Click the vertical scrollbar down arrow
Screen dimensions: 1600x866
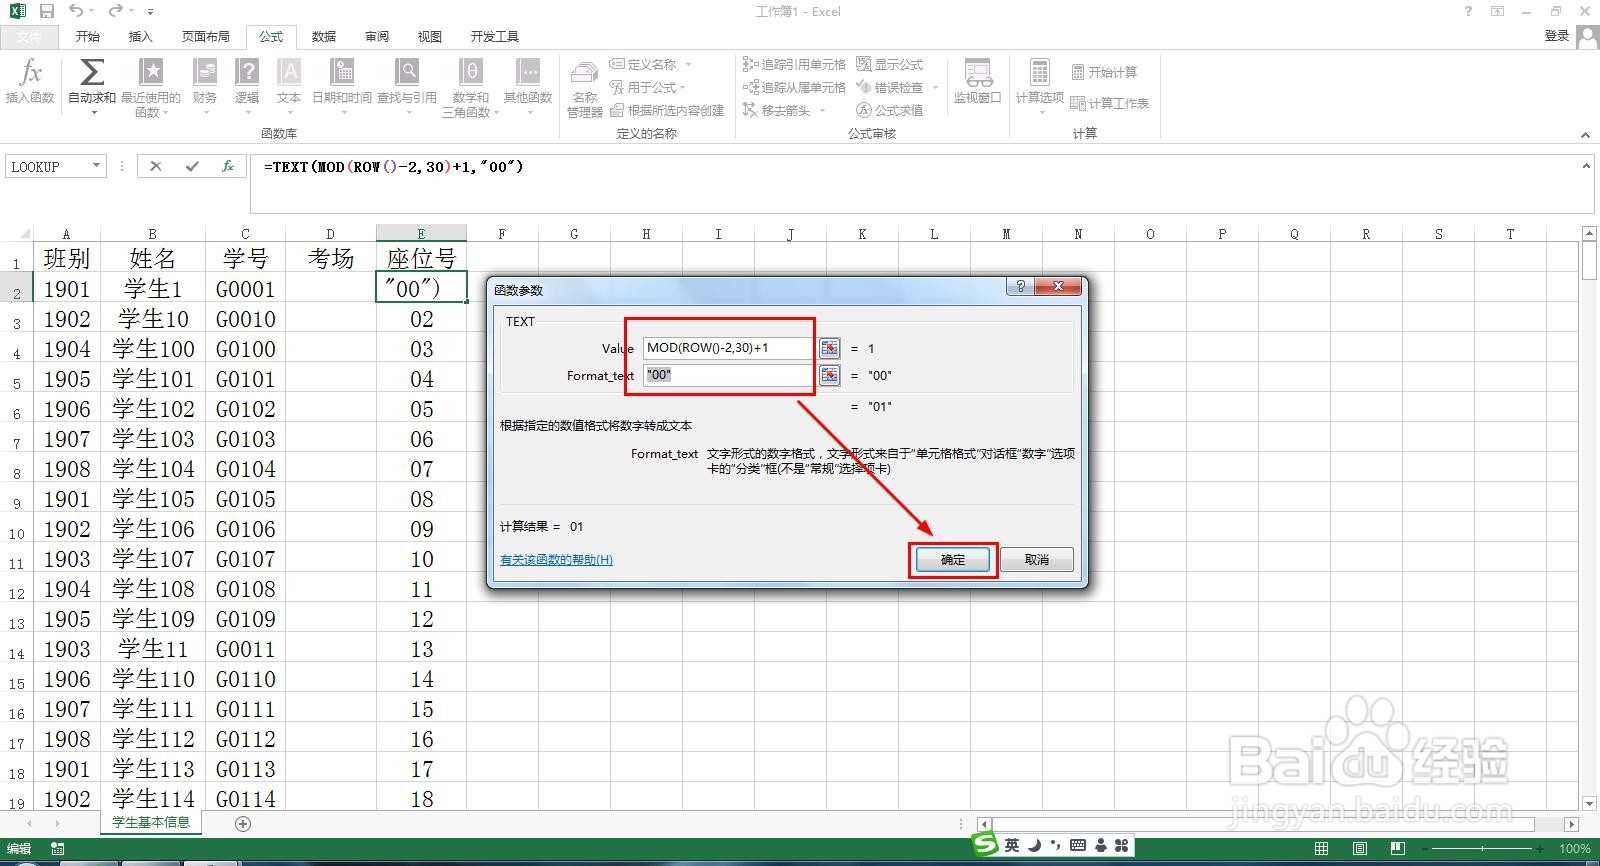click(x=1590, y=803)
